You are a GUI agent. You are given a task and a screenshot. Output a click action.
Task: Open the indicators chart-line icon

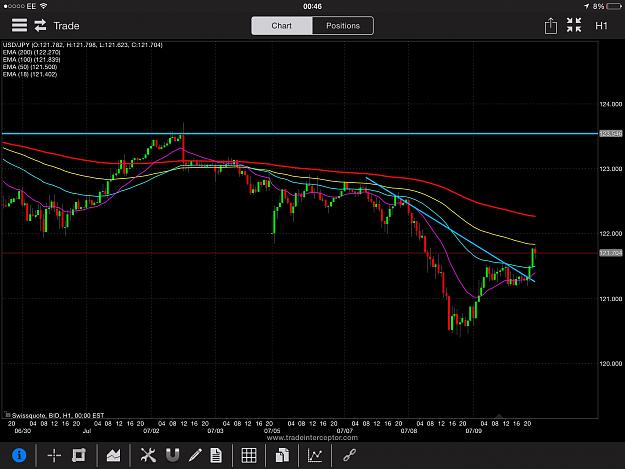coord(315,455)
